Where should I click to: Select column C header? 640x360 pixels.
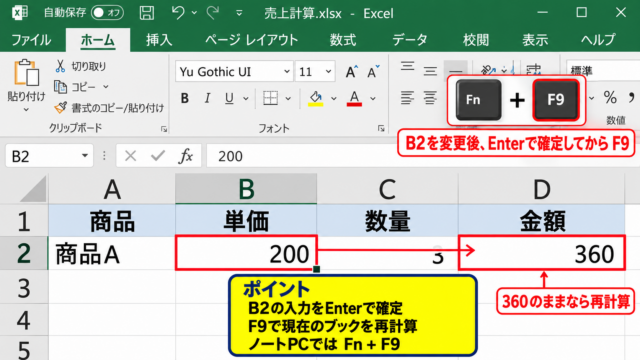tap(387, 189)
